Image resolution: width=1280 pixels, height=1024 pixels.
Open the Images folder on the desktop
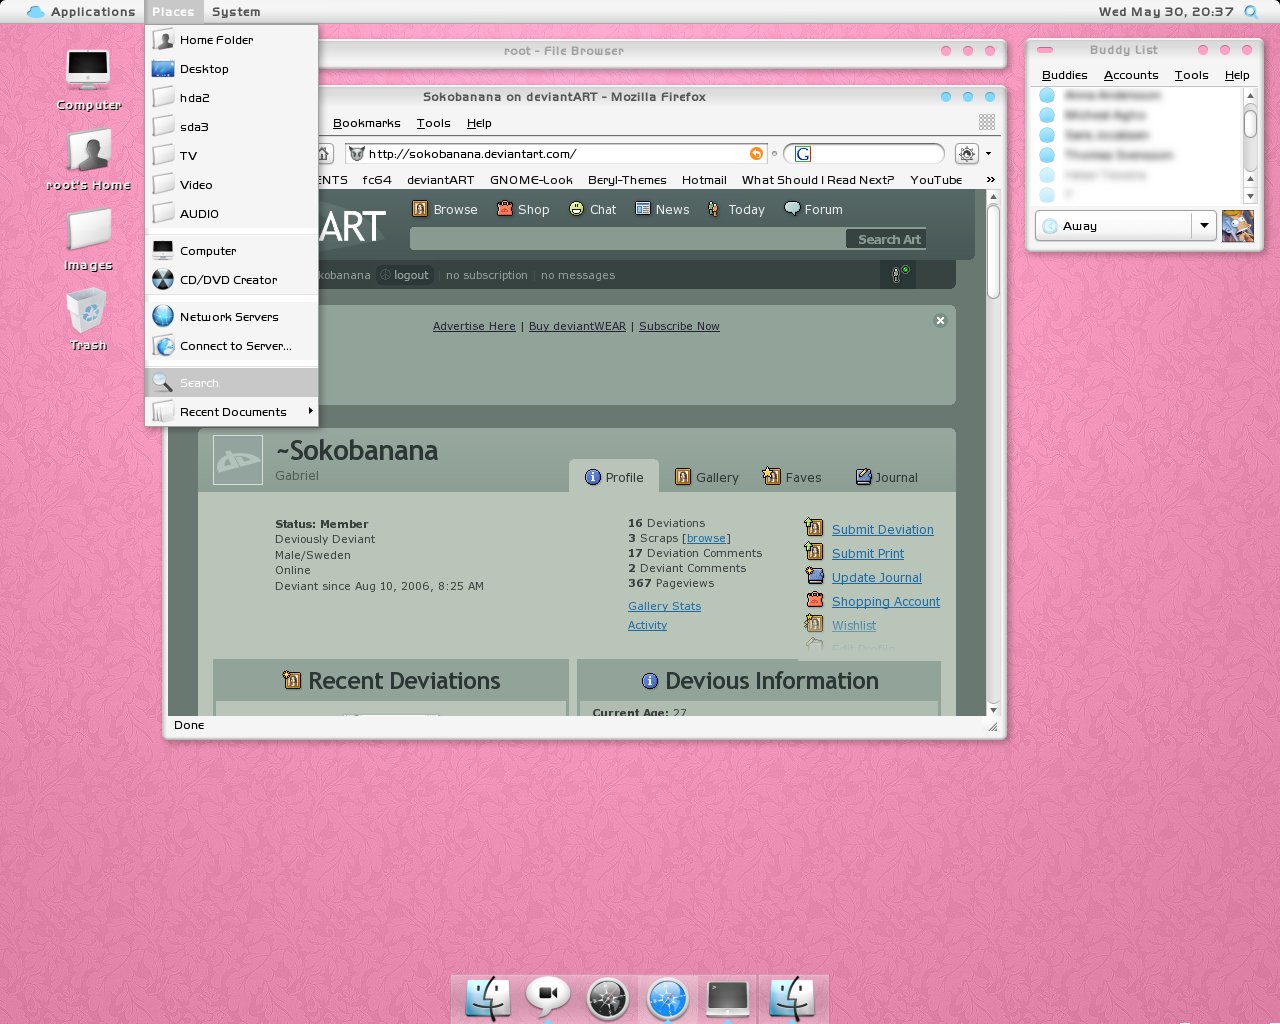(88, 240)
